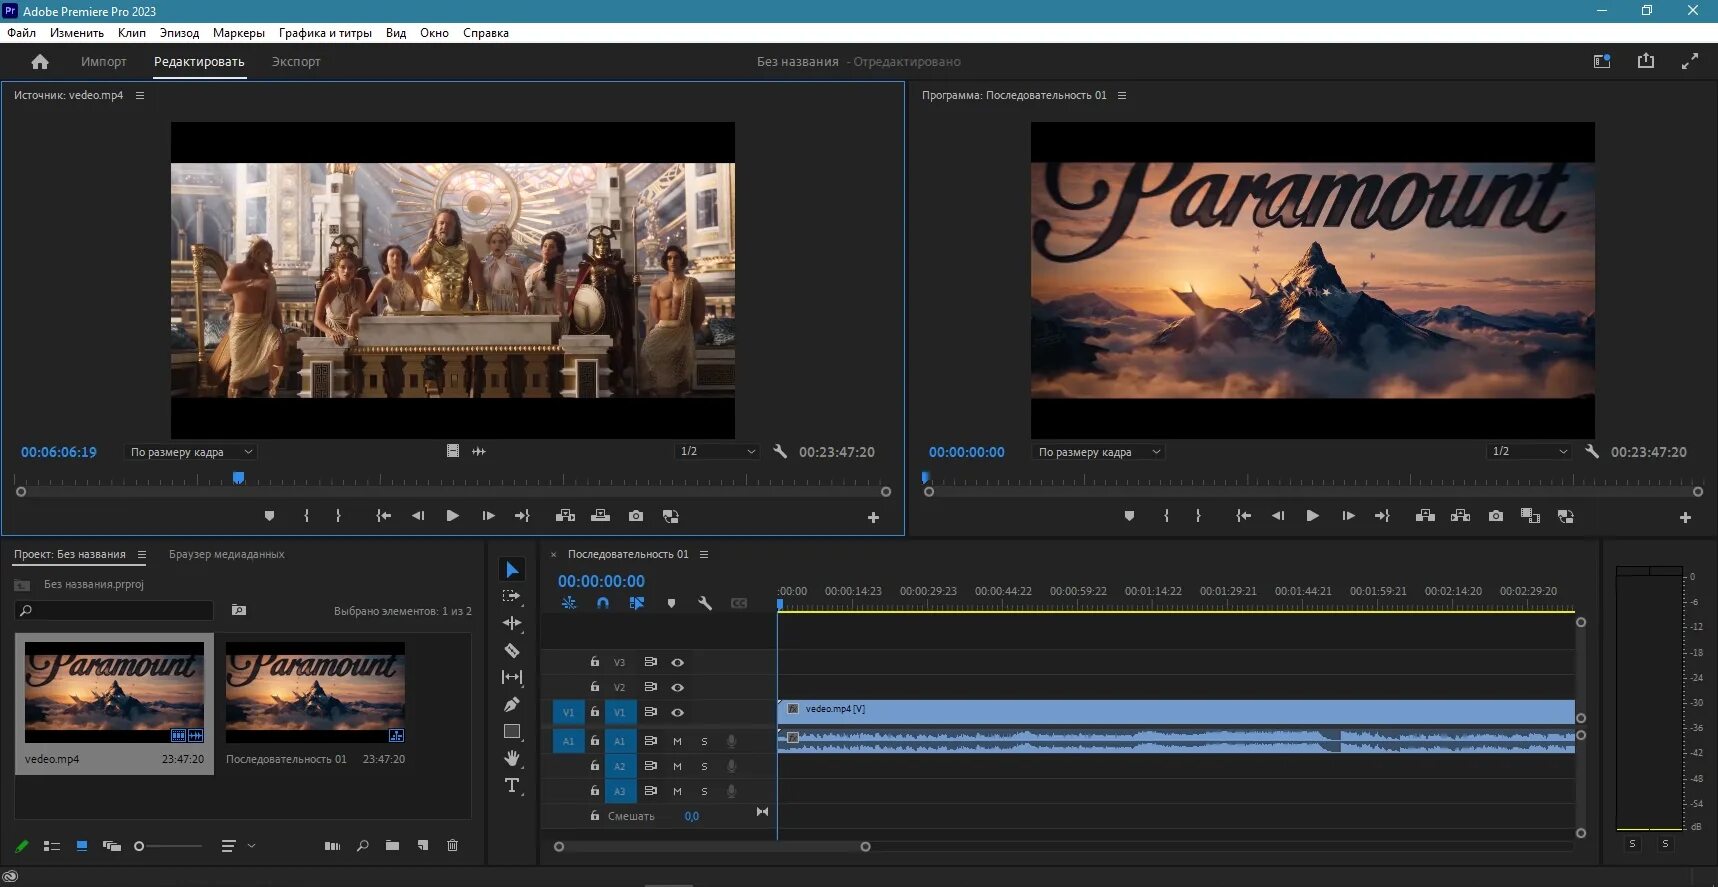
Task: Open Source monitor zoom level dropdown
Action: (x=190, y=452)
